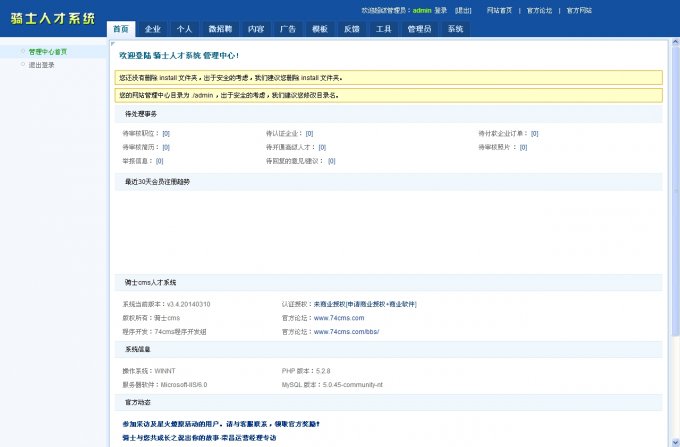Open the 官方网站 header link

(579, 10)
